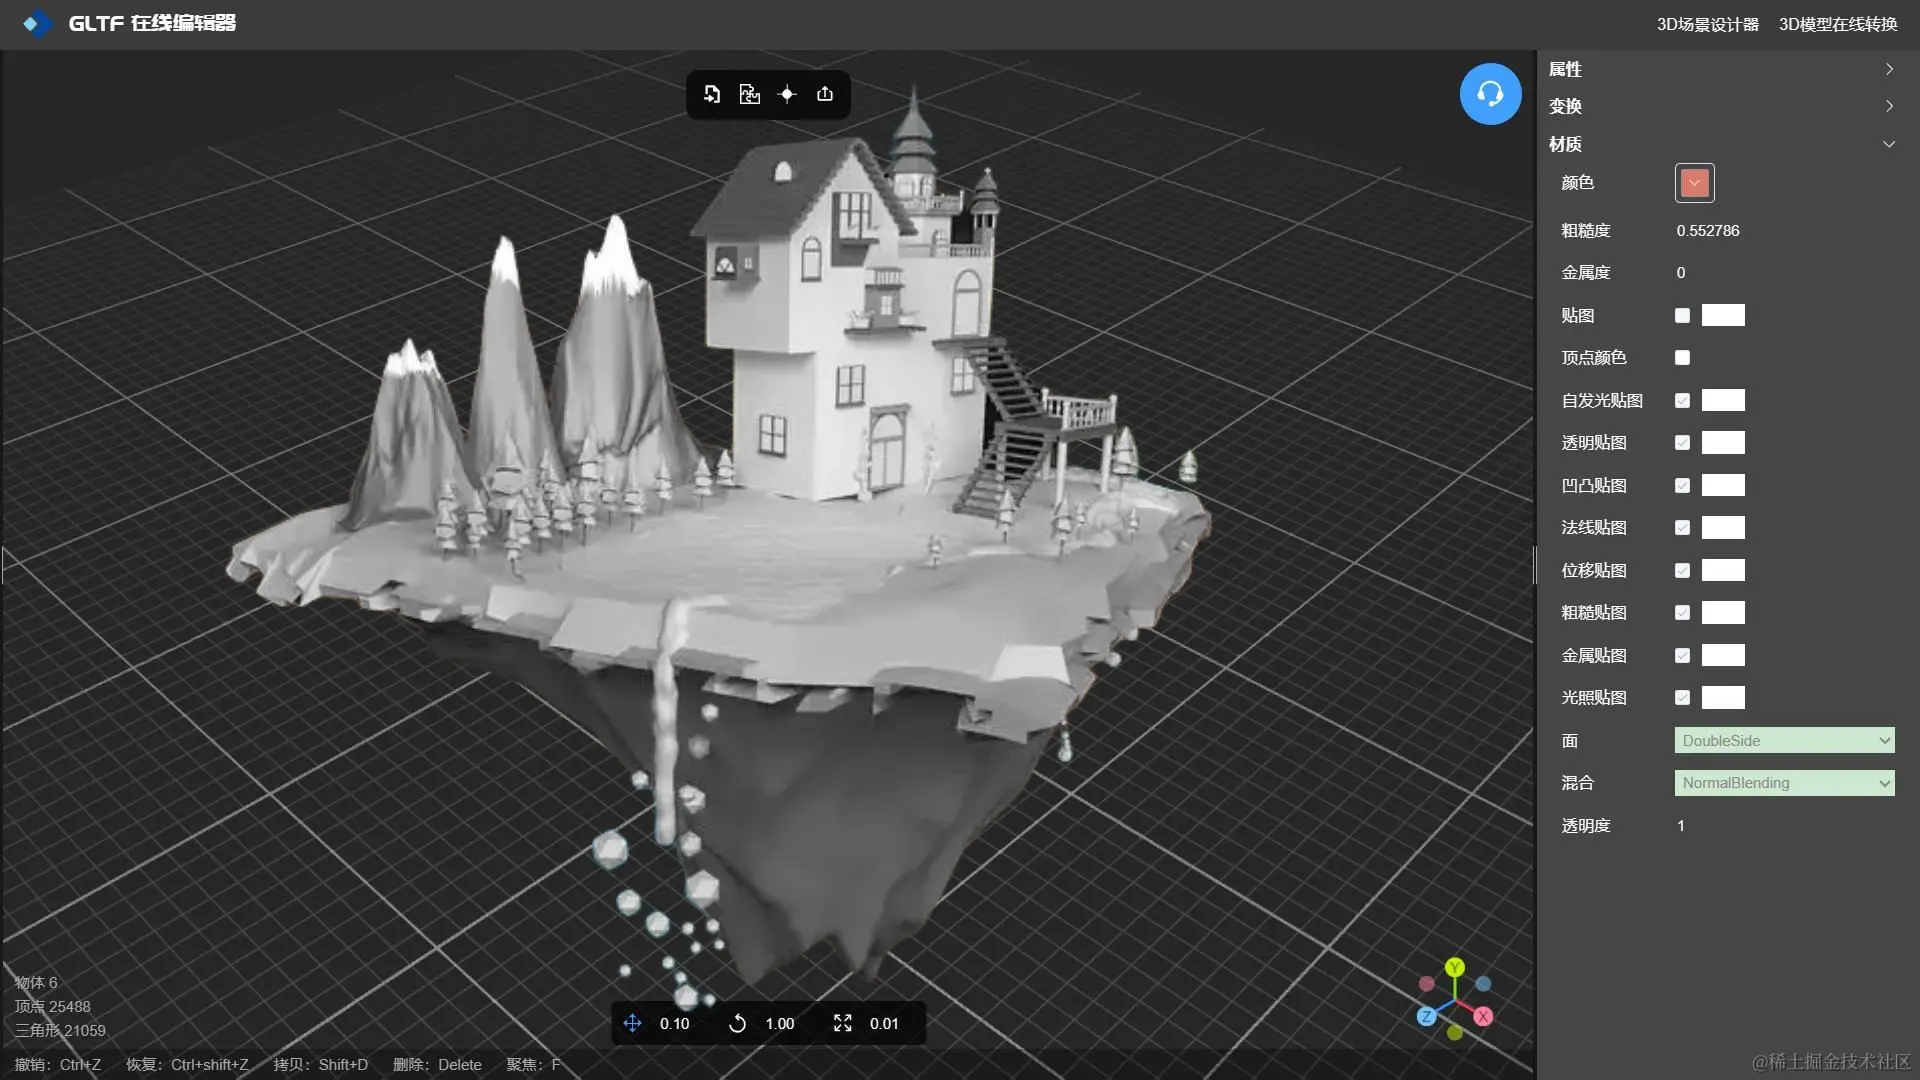This screenshot has width=1920, height=1080.
Task: Open 3D场景设计器 from top menu
Action: point(1707,24)
